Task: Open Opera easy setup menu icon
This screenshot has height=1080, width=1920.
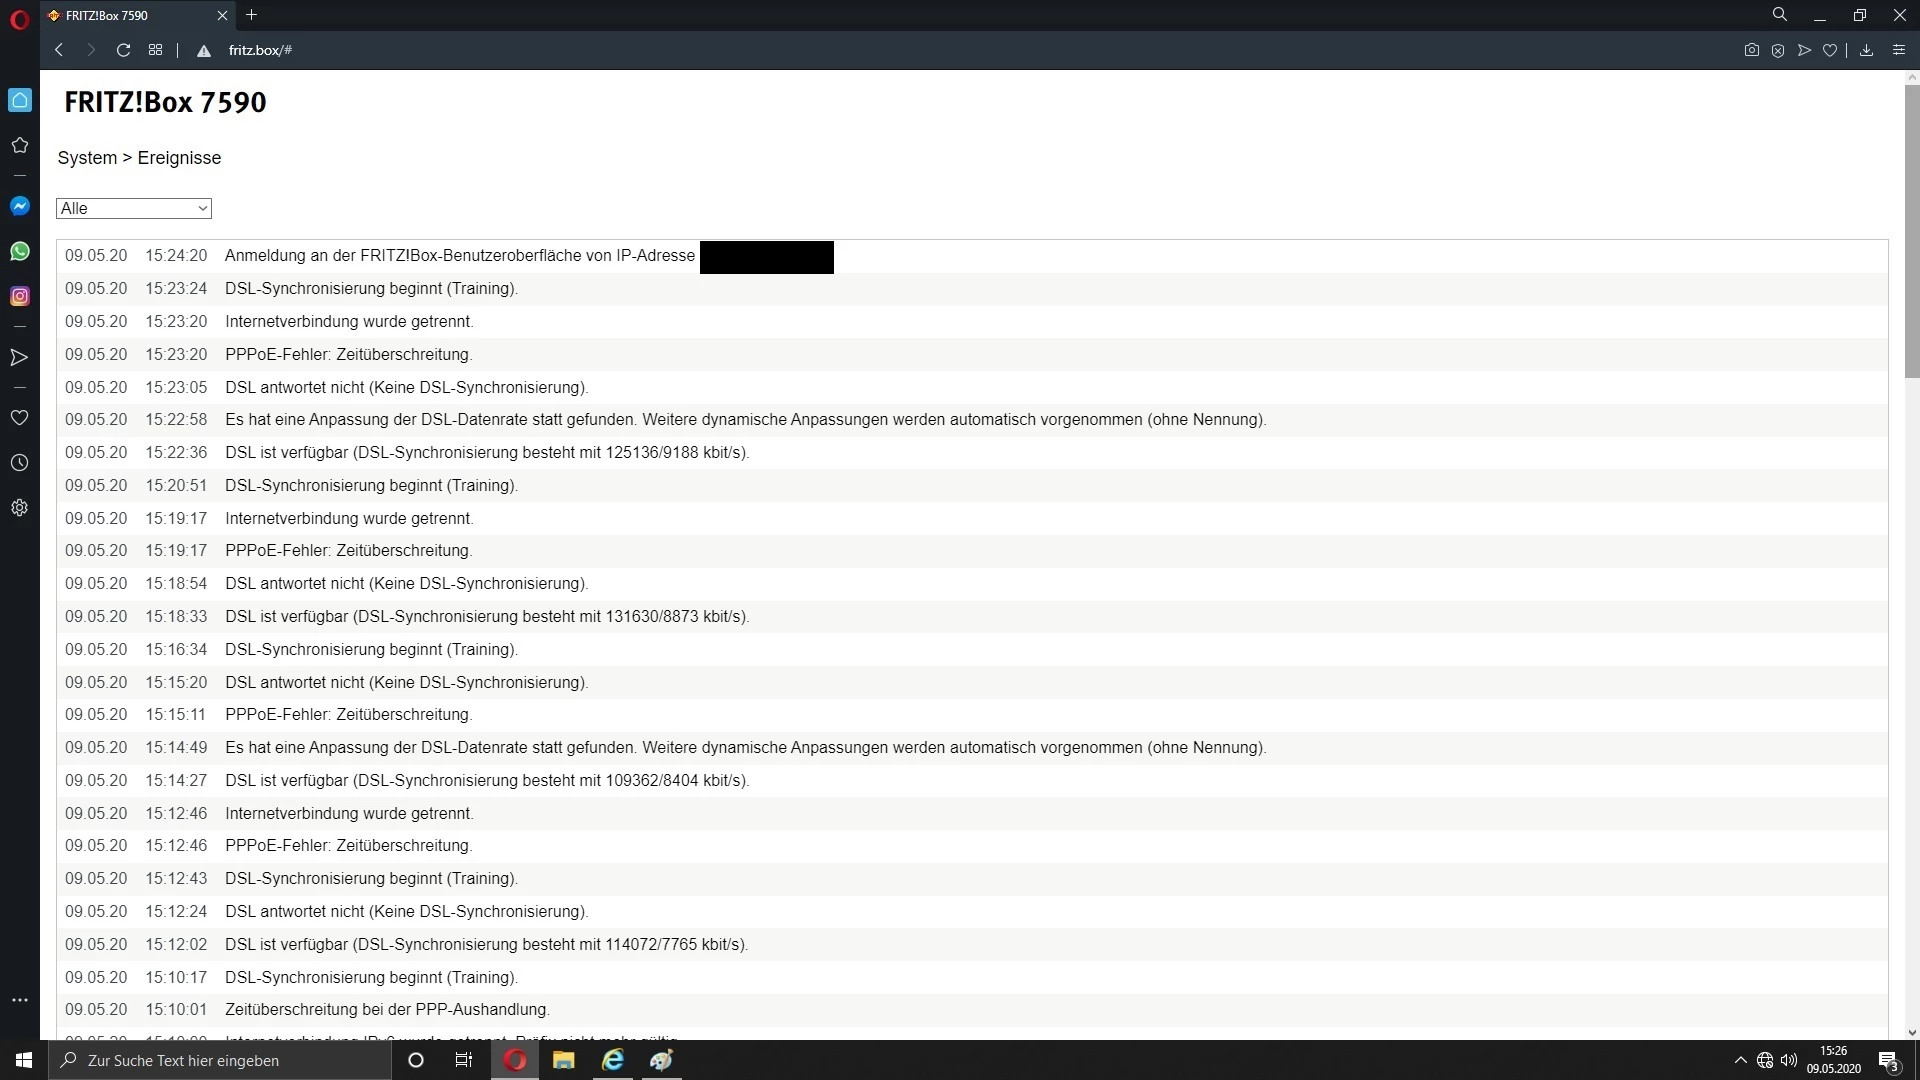Action: (1899, 50)
